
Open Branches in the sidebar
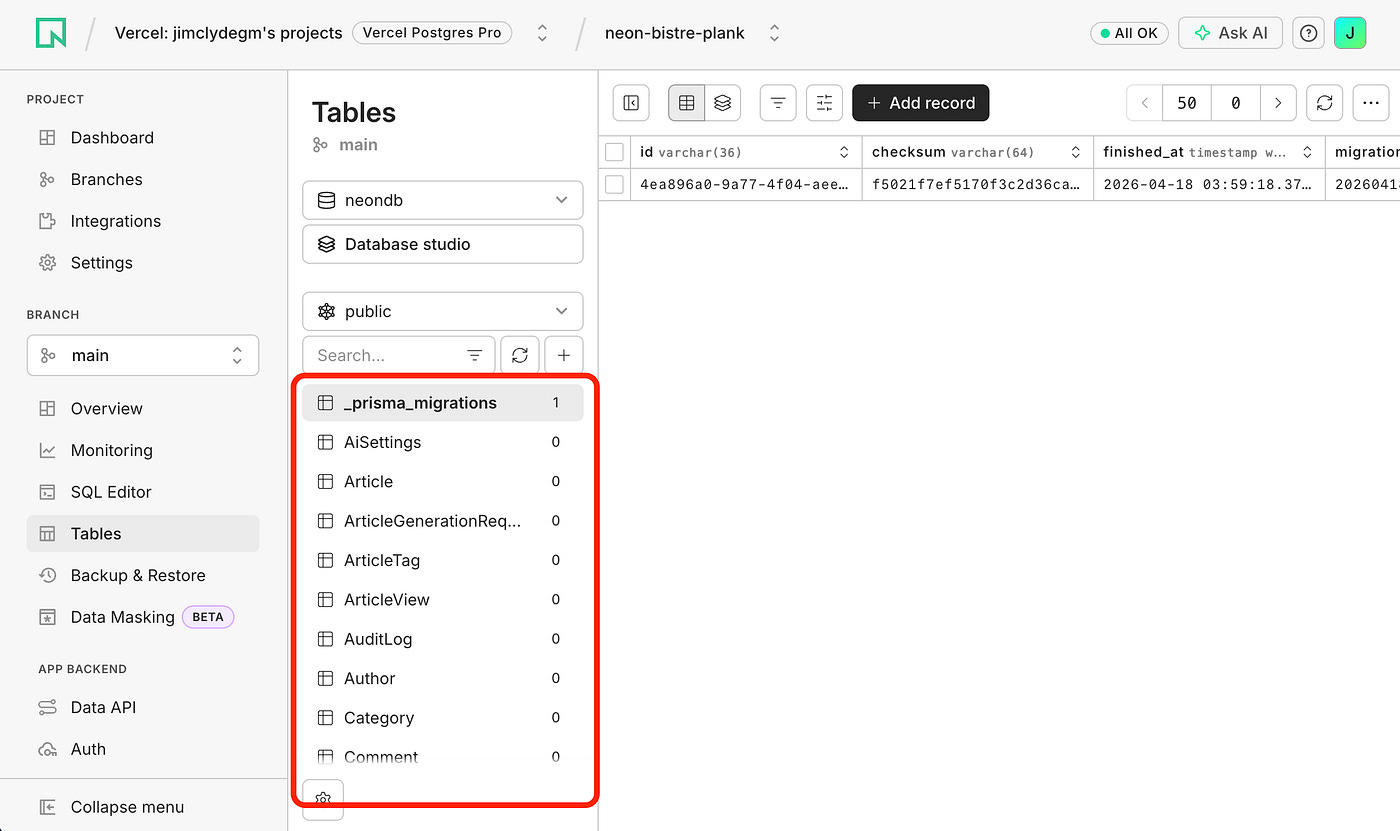(x=143, y=179)
